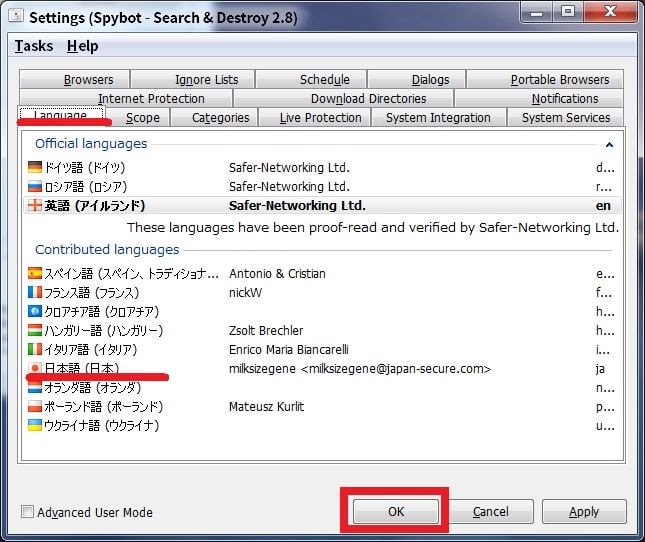Select the ウクライナ語 (ウクライナ) language row

coord(322,425)
